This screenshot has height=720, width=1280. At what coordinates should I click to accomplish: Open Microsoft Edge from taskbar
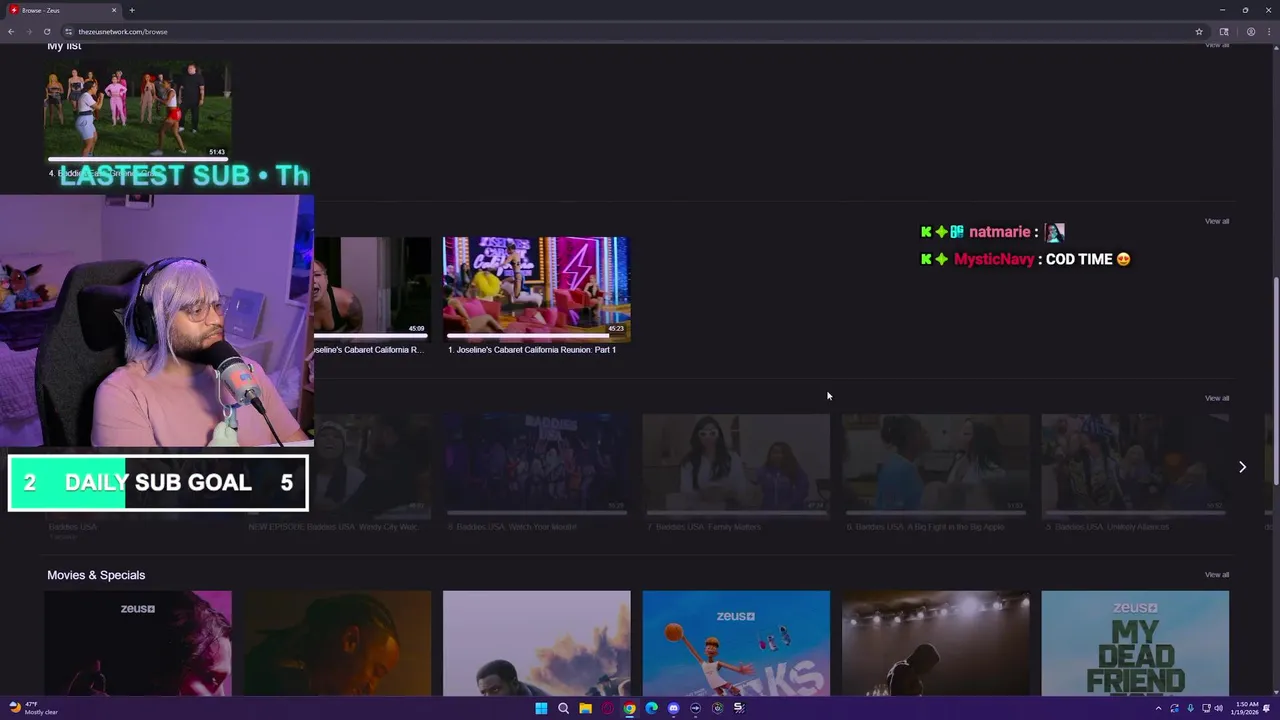point(651,708)
